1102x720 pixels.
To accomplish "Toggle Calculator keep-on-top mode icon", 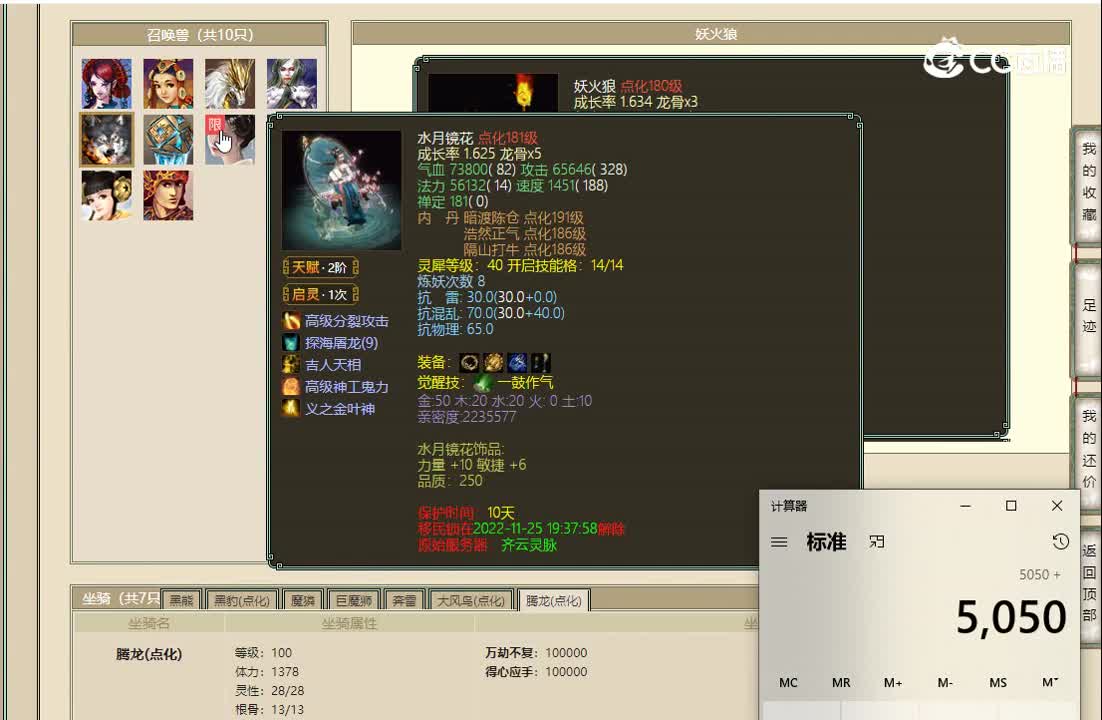I will pyautogui.click(x=876, y=542).
